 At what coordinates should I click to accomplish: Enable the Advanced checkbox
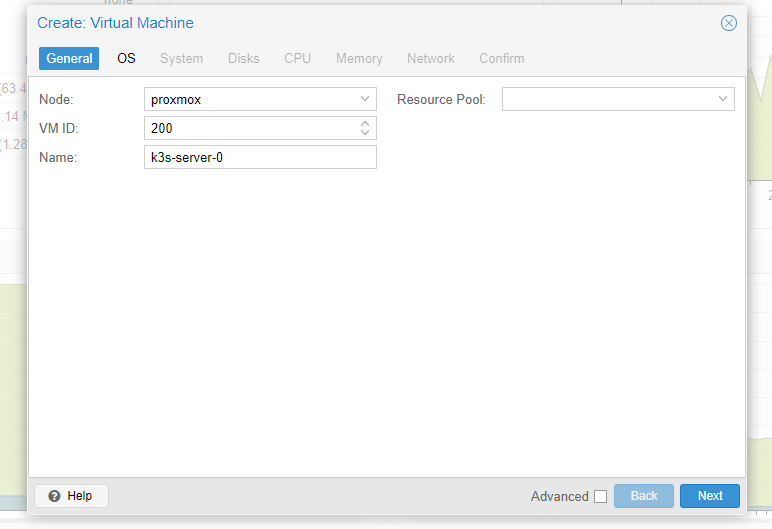(600, 496)
